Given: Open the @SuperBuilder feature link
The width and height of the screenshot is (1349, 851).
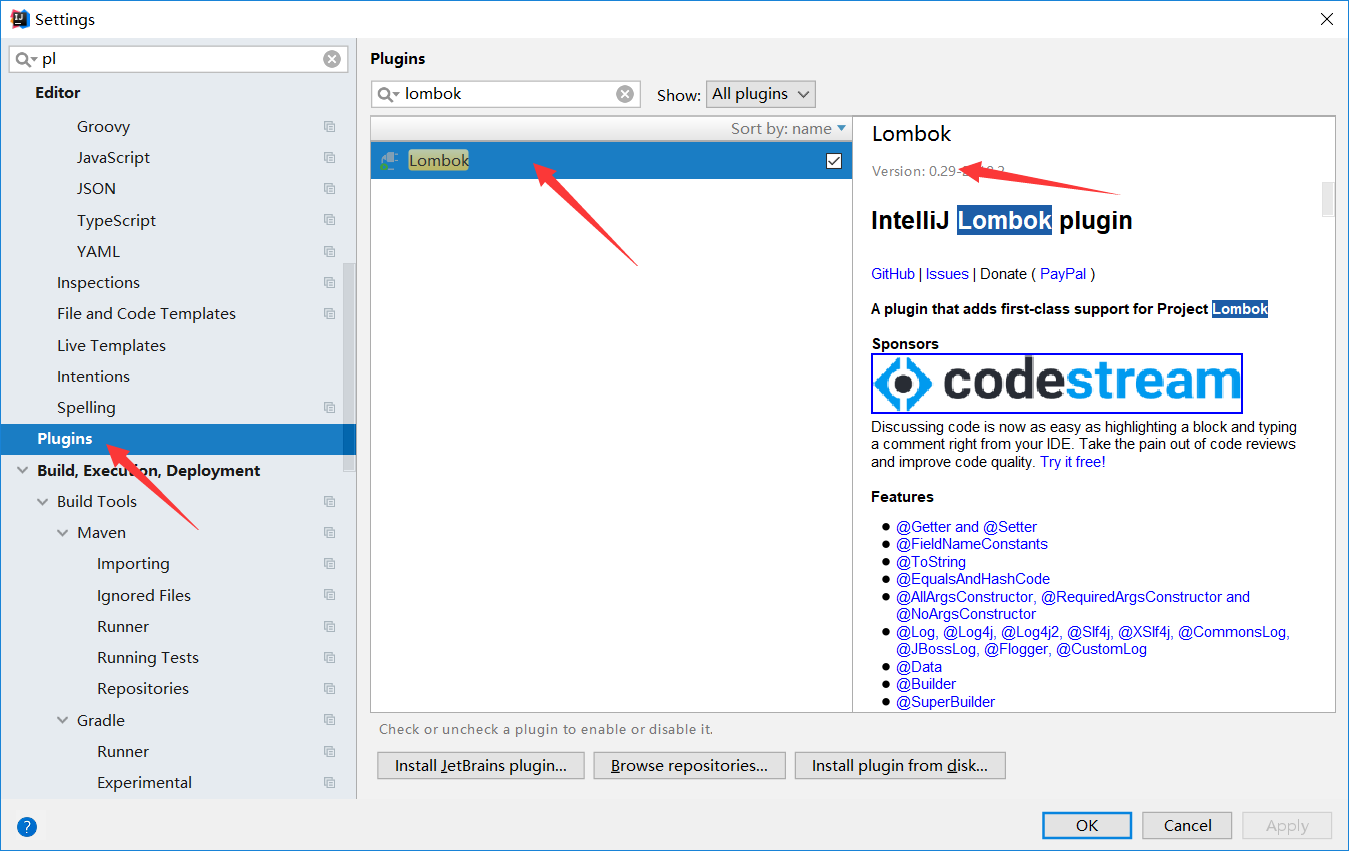Looking at the screenshot, I should 945,702.
